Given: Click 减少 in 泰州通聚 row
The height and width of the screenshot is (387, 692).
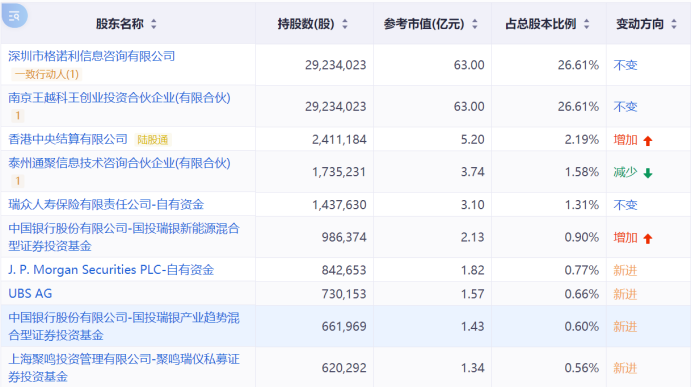Looking at the screenshot, I should [x=625, y=172].
